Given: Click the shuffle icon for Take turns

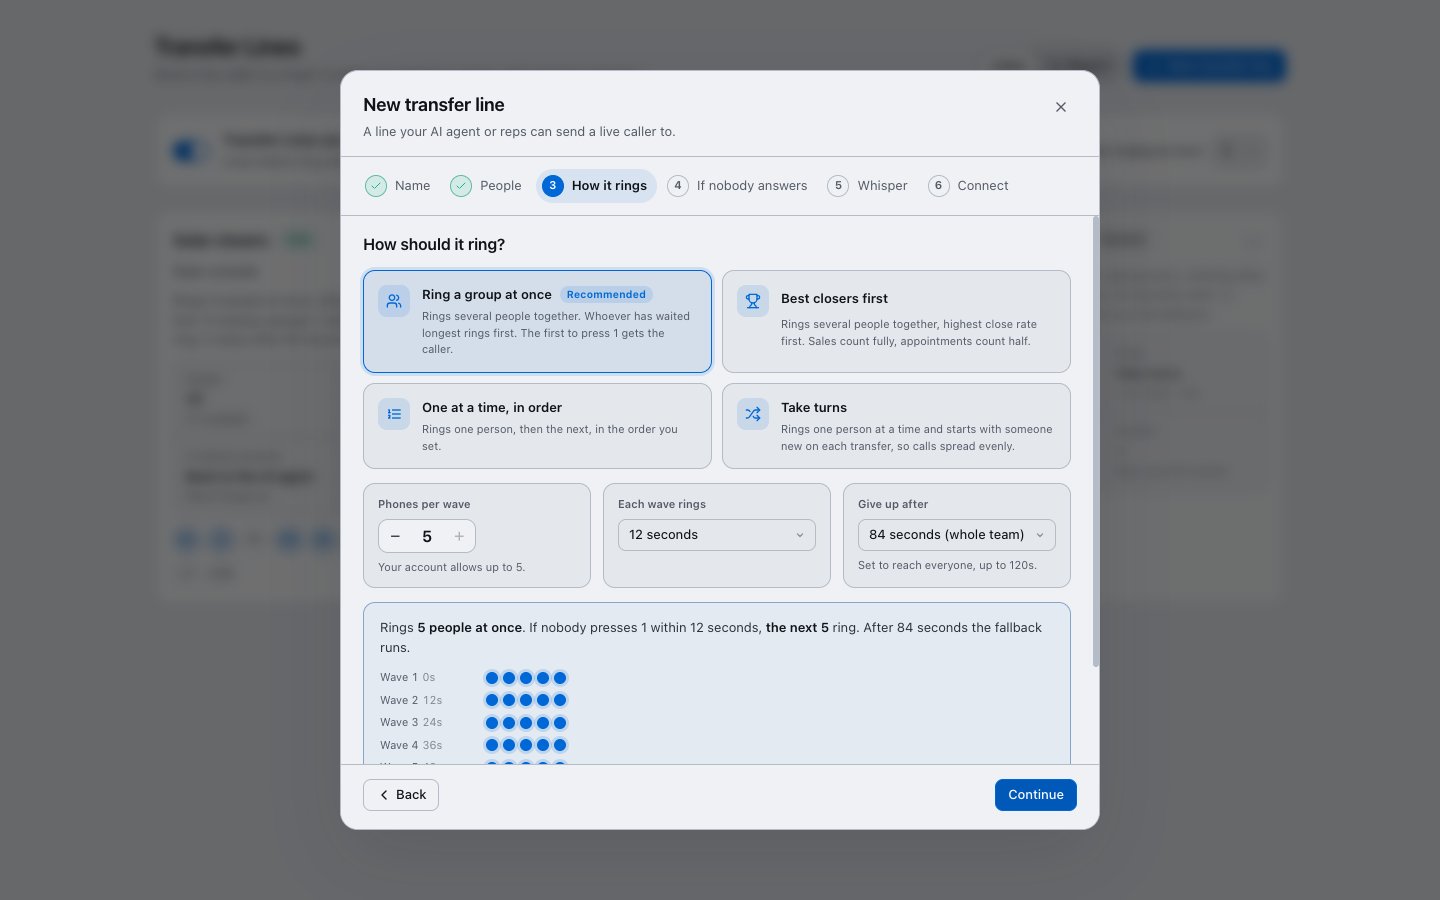Looking at the screenshot, I should (x=753, y=414).
